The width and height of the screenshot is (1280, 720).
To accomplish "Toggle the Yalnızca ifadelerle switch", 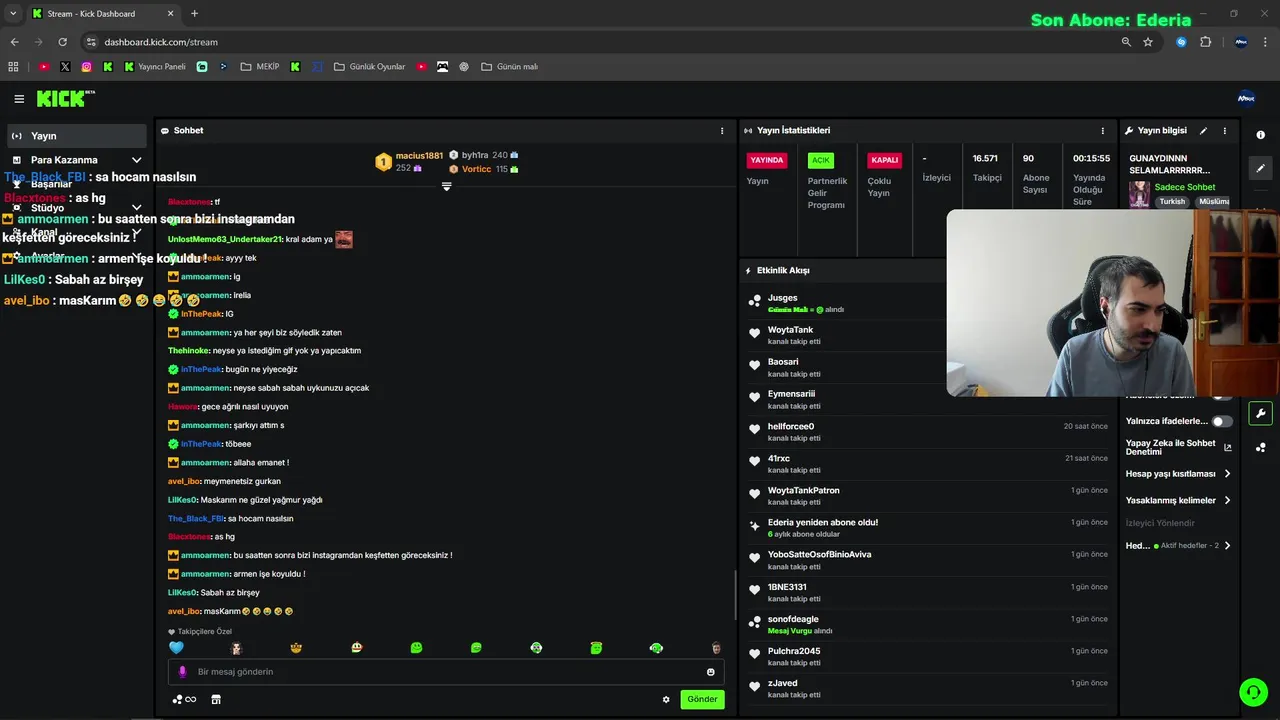I will (1222, 421).
